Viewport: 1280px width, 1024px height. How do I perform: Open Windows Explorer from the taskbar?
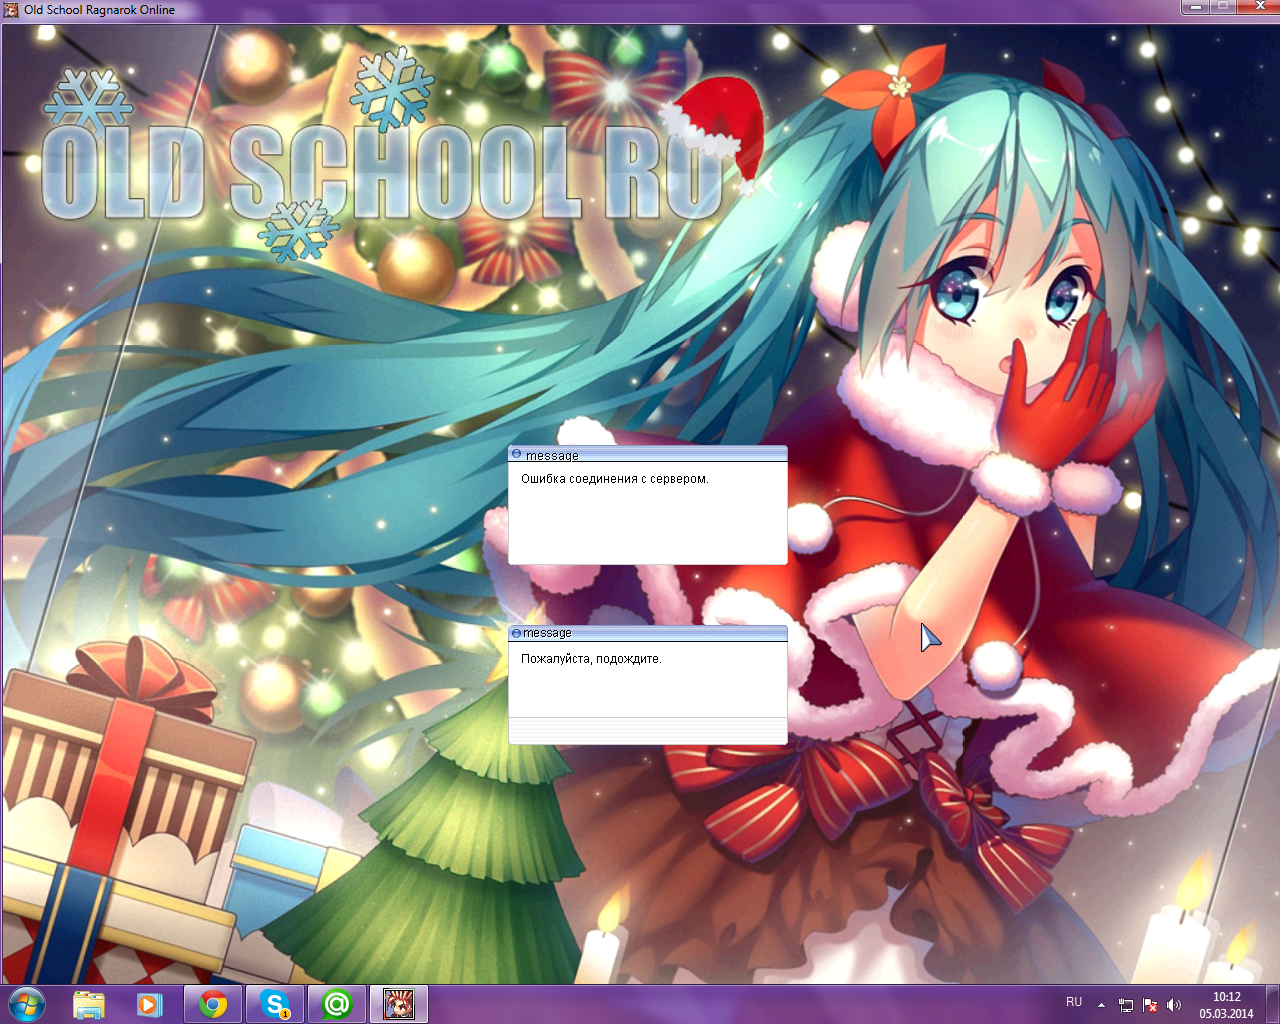(89, 1004)
